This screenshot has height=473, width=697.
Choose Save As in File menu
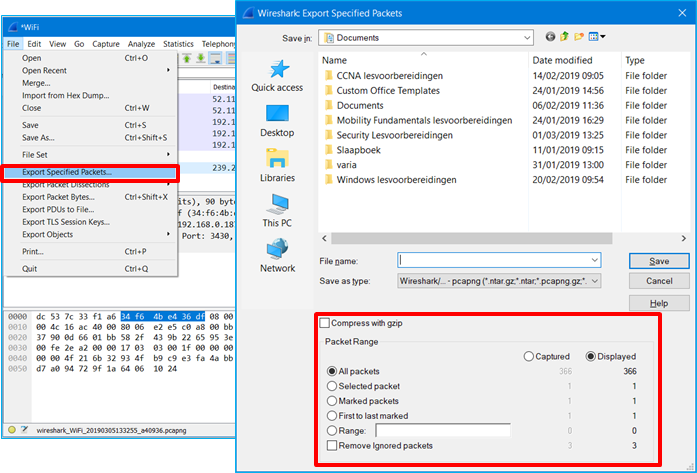tap(91, 138)
